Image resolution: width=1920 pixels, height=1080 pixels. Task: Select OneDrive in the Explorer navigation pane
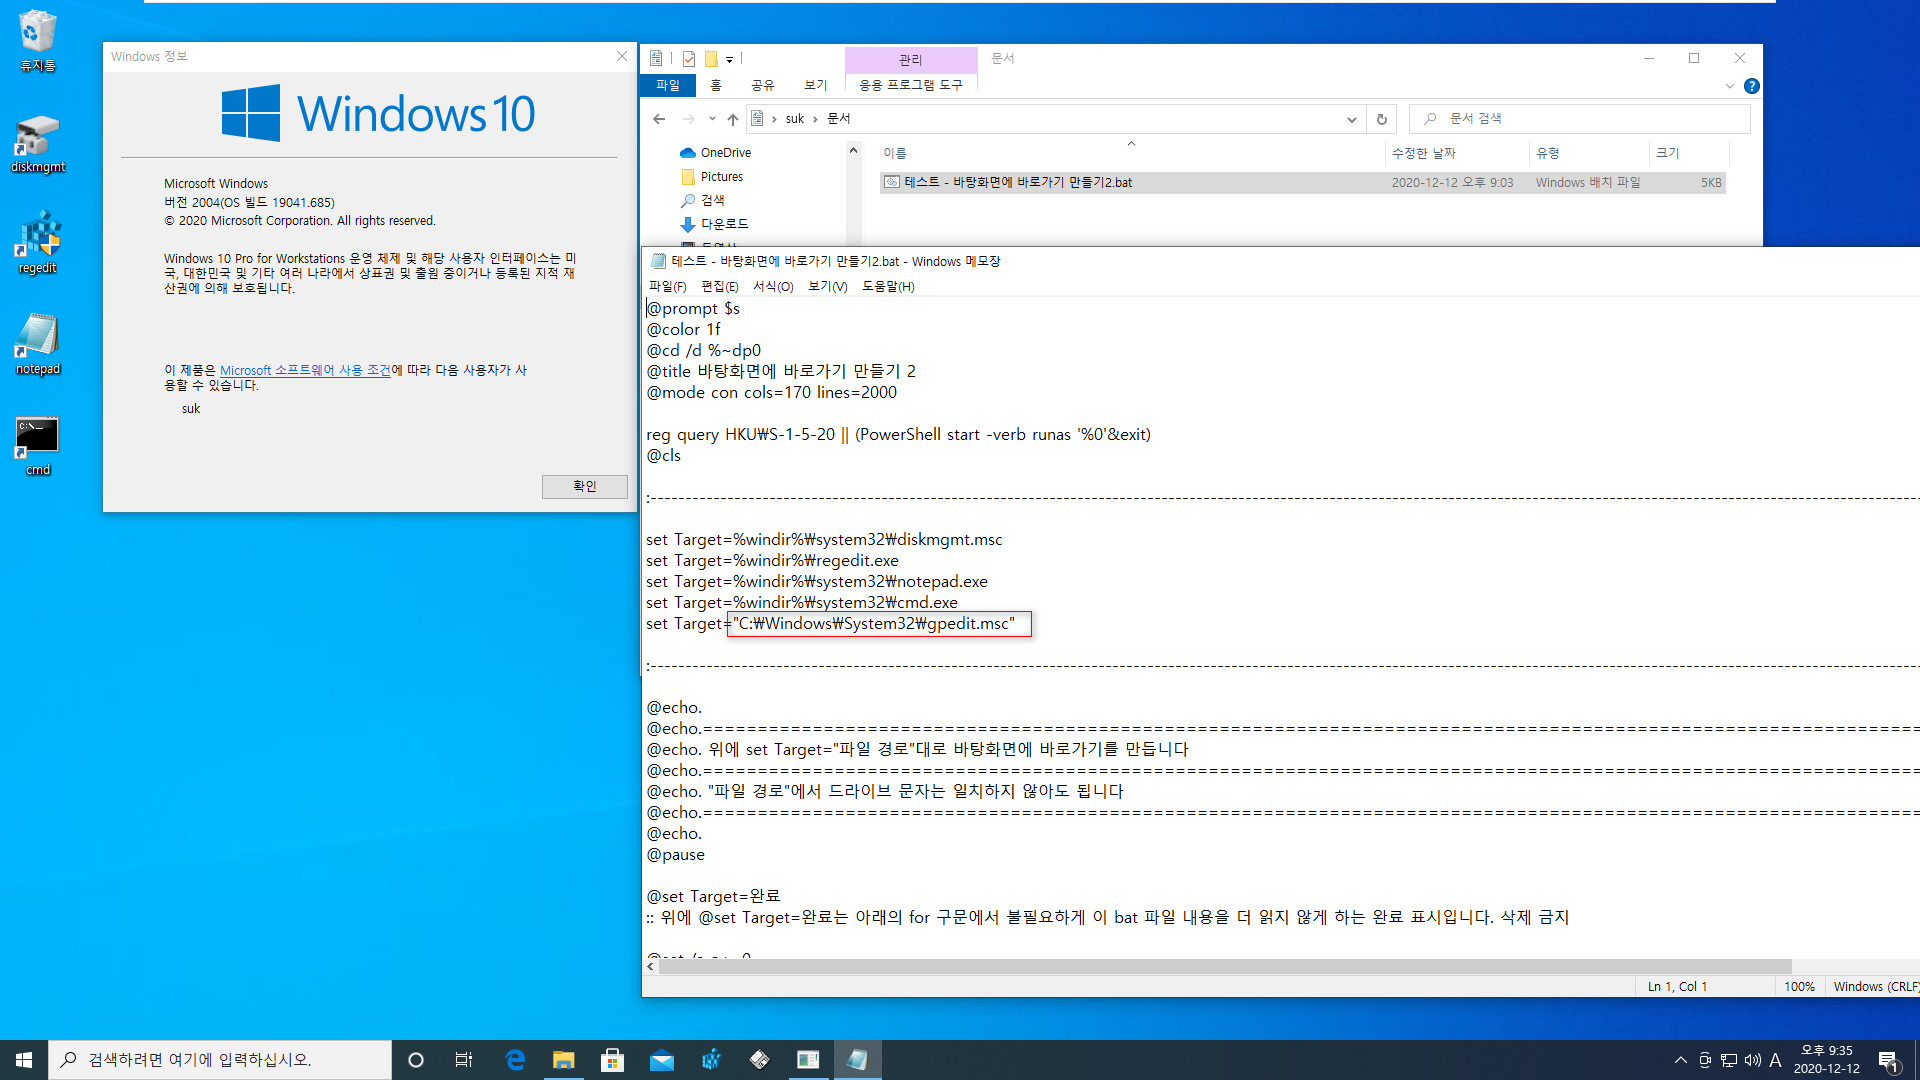715,153
